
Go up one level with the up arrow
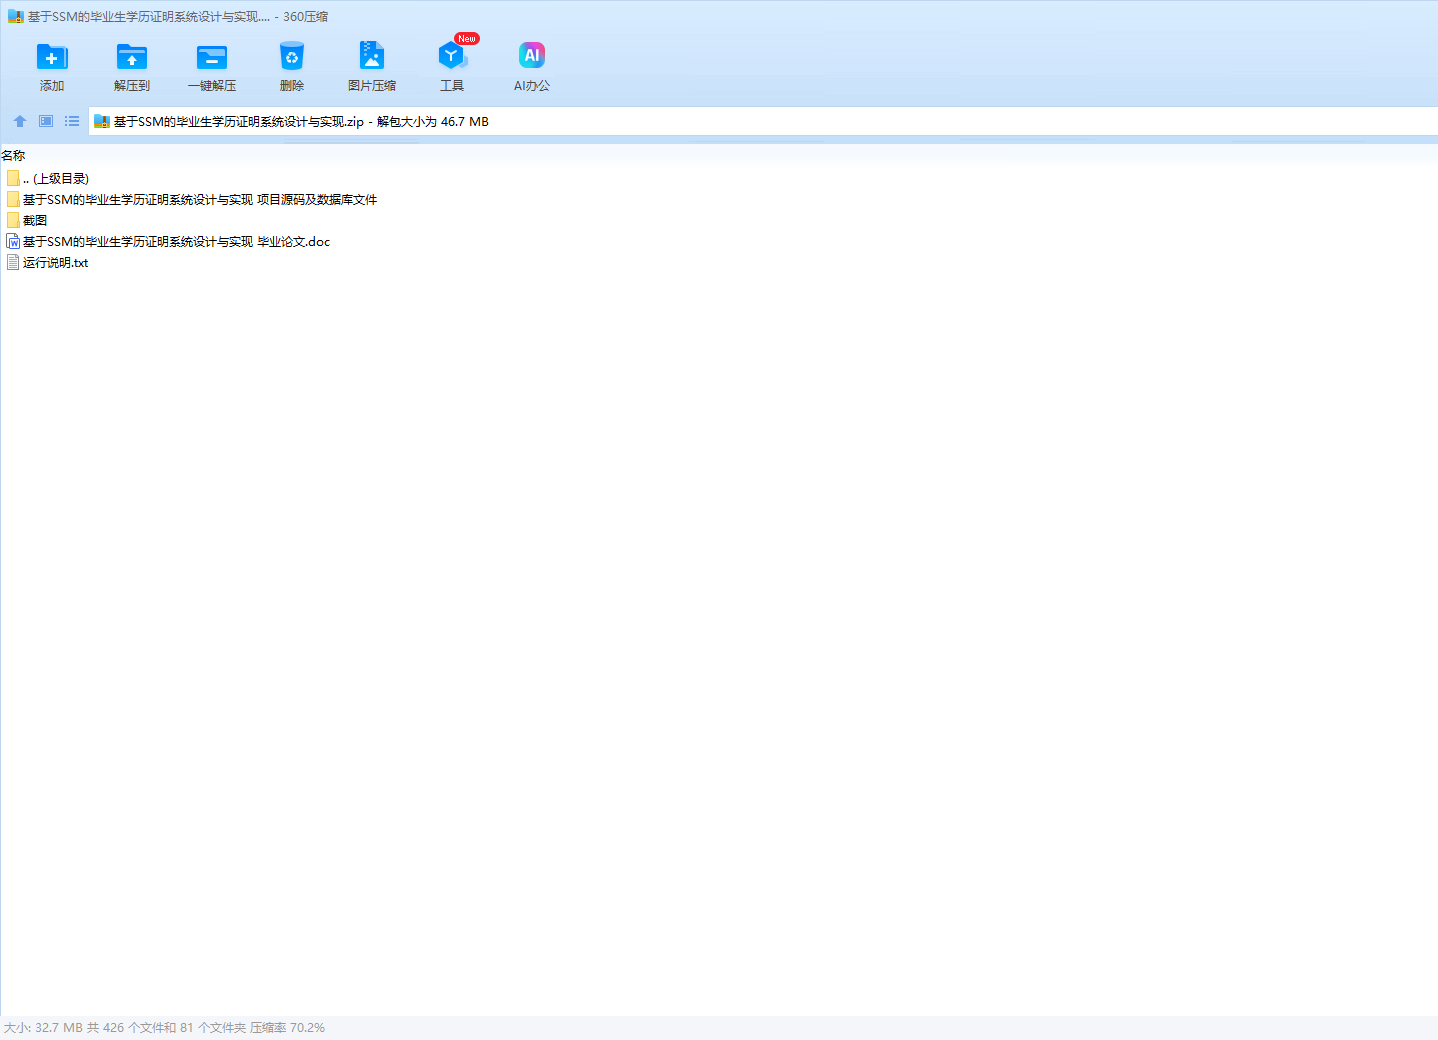click(x=20, y=121)
